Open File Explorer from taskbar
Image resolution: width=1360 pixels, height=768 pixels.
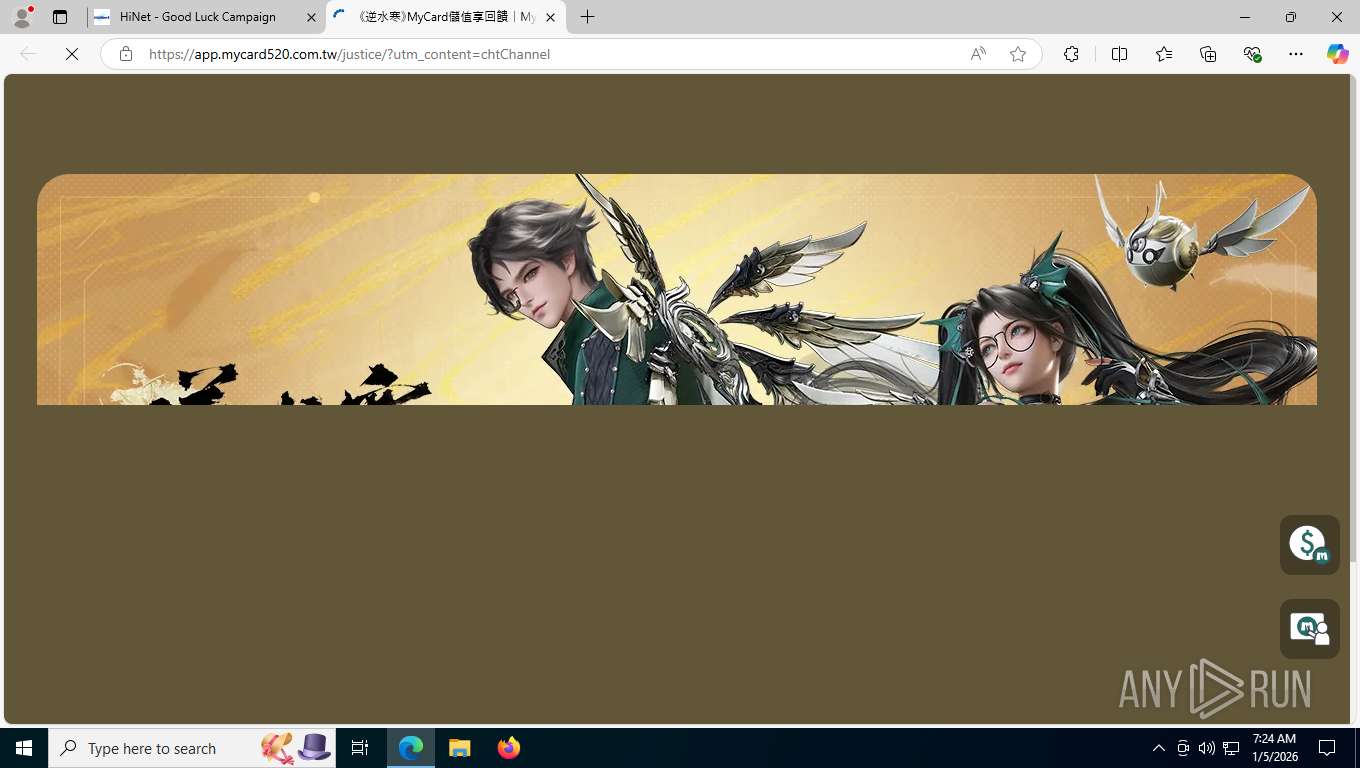[x=459, y=748]
